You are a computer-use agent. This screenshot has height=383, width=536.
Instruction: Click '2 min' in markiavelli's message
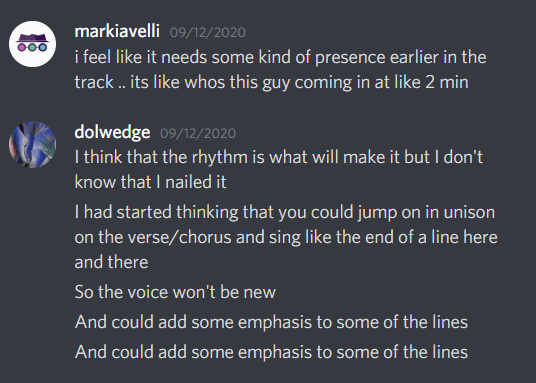pyautogui.click(x=447, y=82)
